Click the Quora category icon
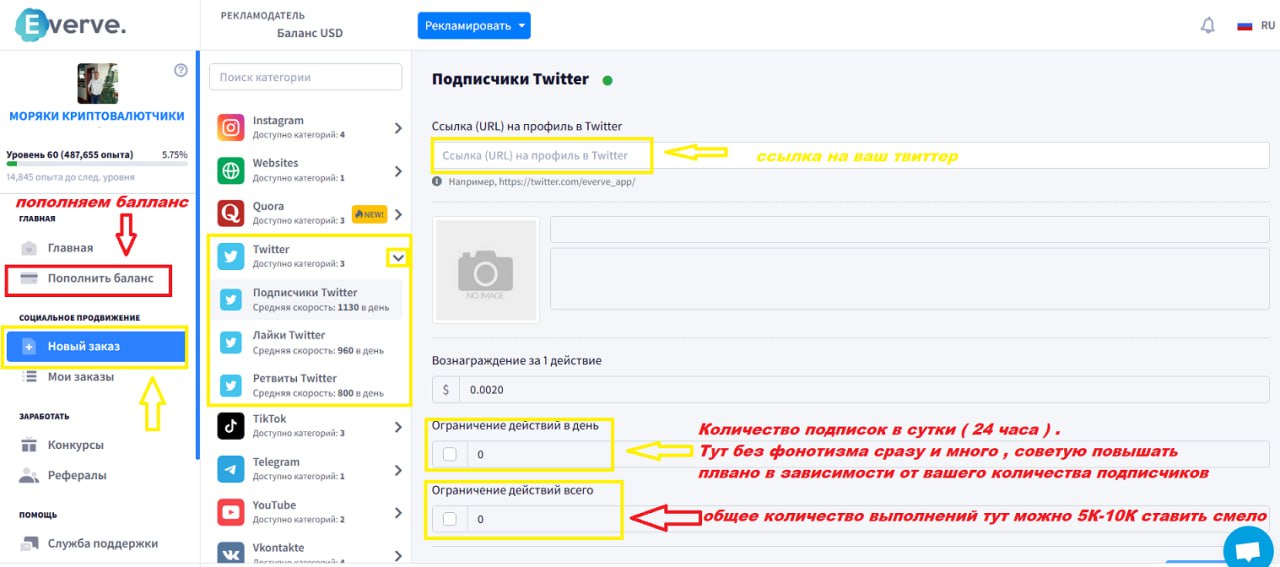This screenshot has height=567, width=1280. click(231, 213)
